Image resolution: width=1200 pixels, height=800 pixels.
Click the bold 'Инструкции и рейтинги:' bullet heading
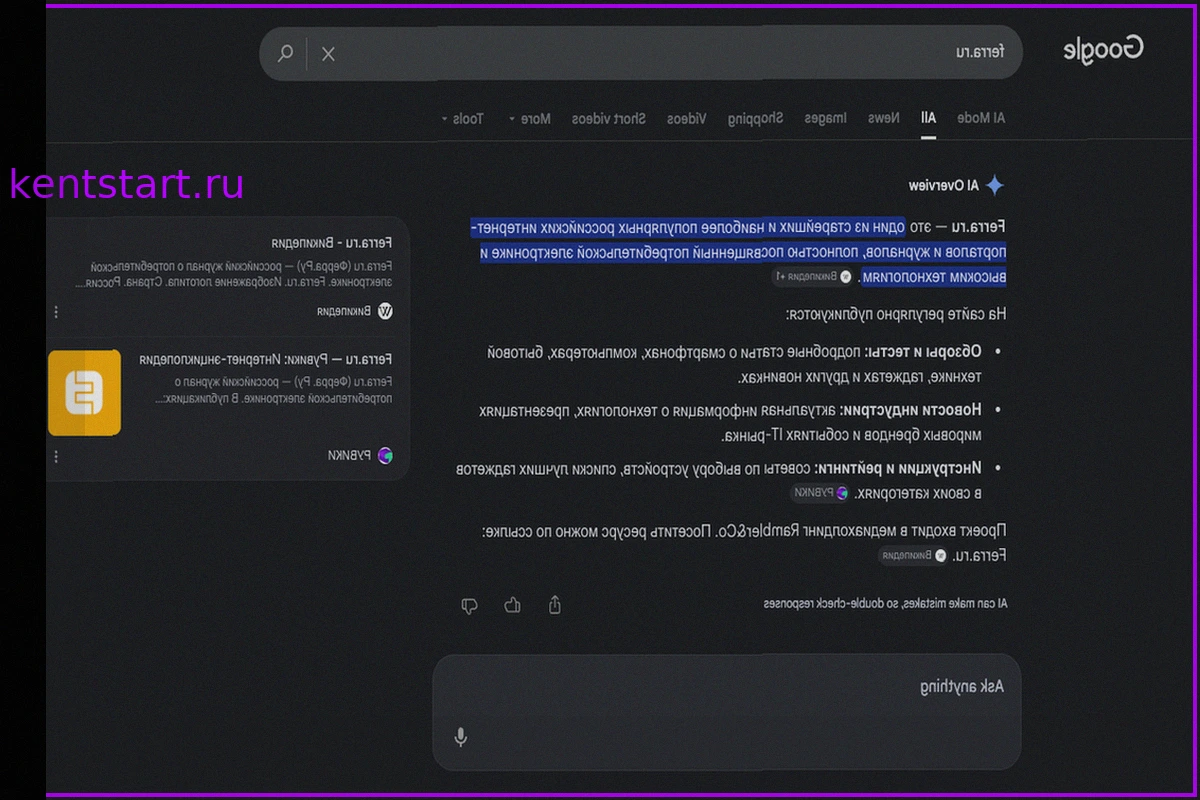click(898, 468)
